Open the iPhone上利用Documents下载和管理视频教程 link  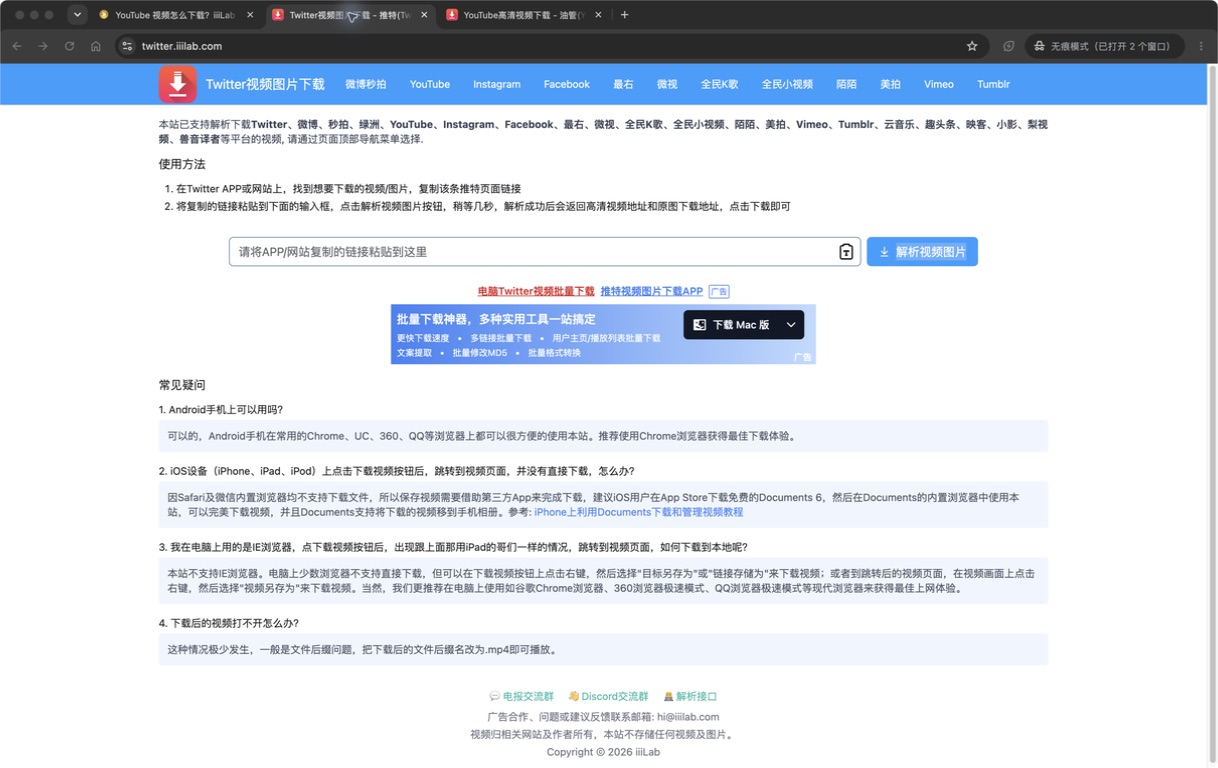639,512
